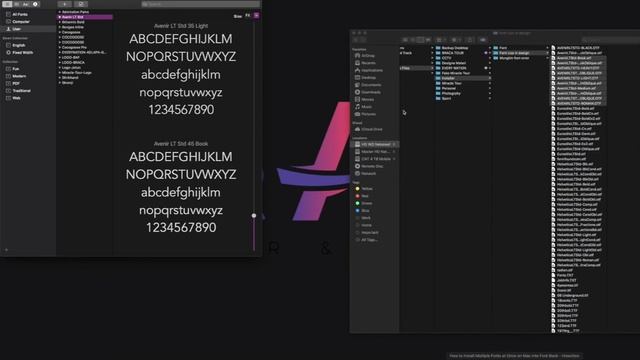The width and height of the screenshot is (640, 360).
Task: Open the Fun font collection
Action: point(16,69)
